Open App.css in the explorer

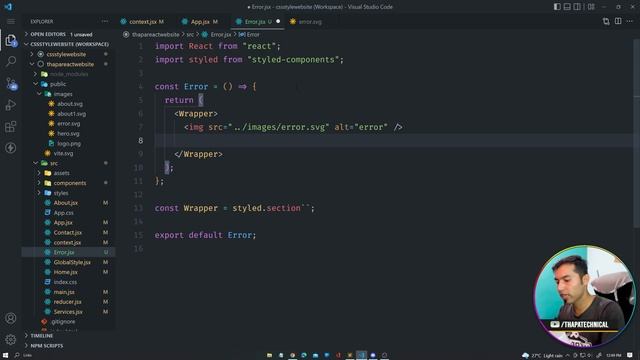click(x=64, y=213)
